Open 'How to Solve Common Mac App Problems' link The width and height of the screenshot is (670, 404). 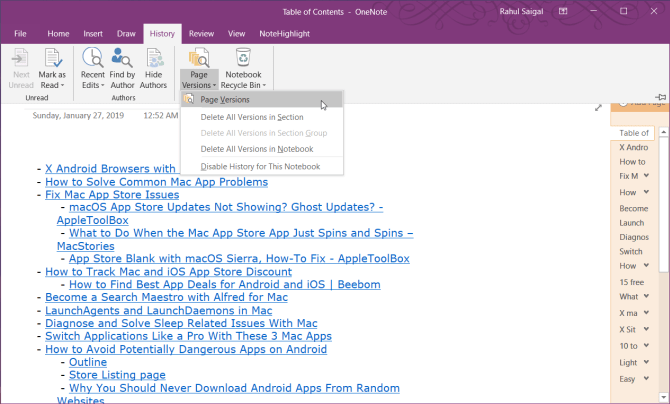[x=156, y=183]
